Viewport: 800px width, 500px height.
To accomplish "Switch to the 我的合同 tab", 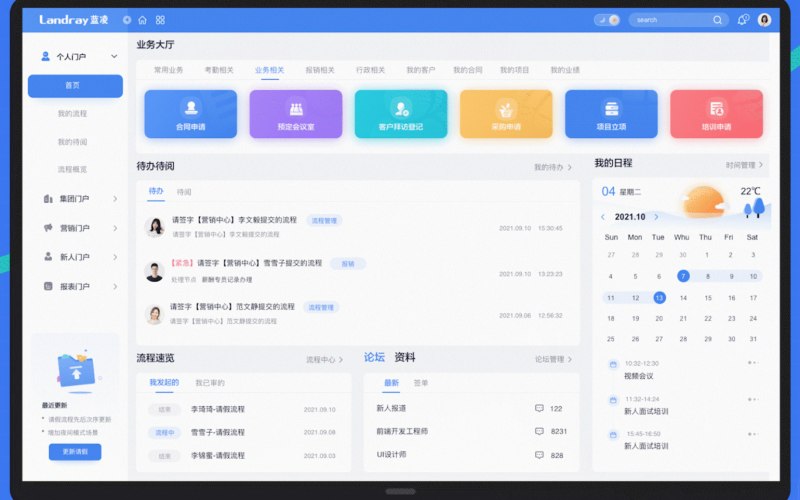I will [x=467, y=70].
